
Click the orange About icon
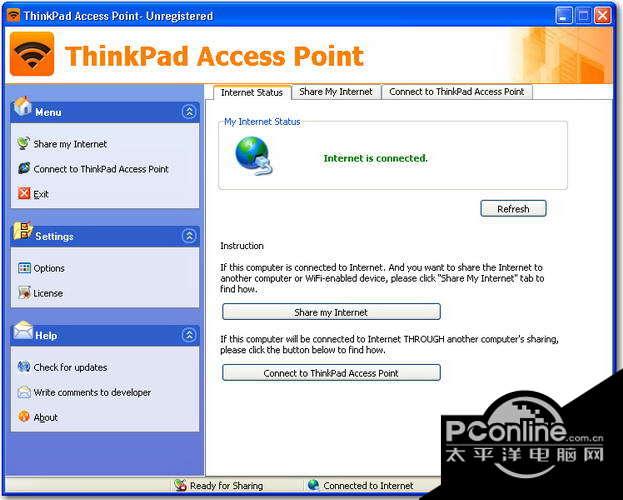24,417
